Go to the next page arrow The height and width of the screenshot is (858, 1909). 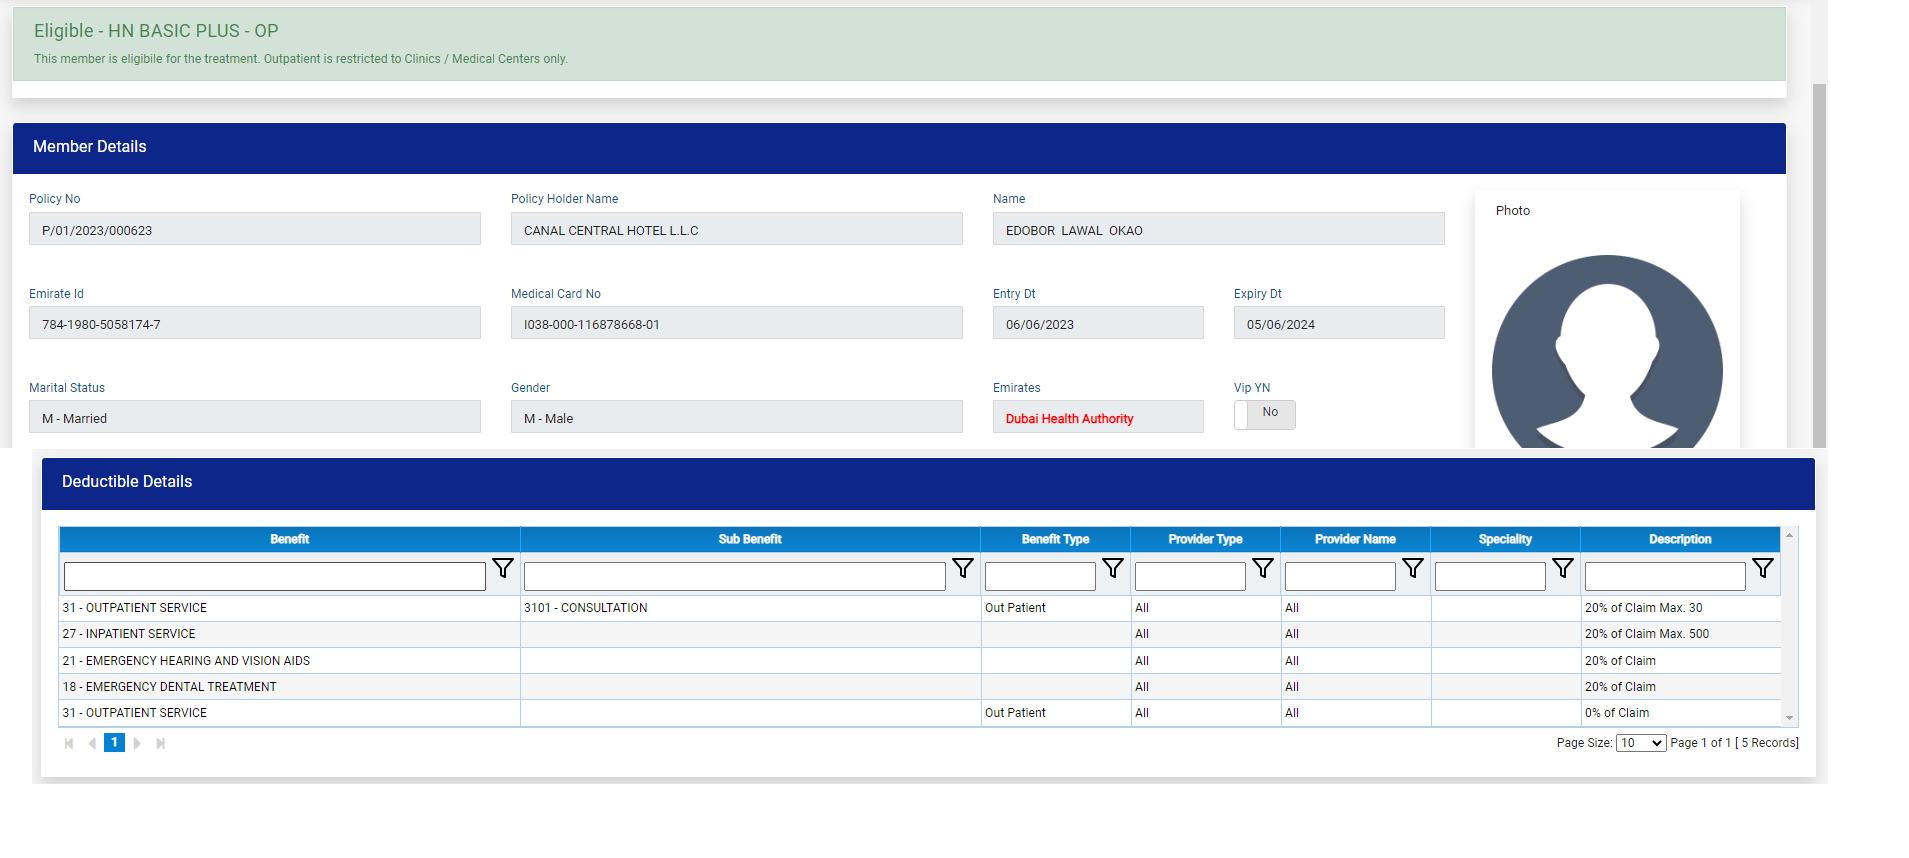[x=137, y=743]
